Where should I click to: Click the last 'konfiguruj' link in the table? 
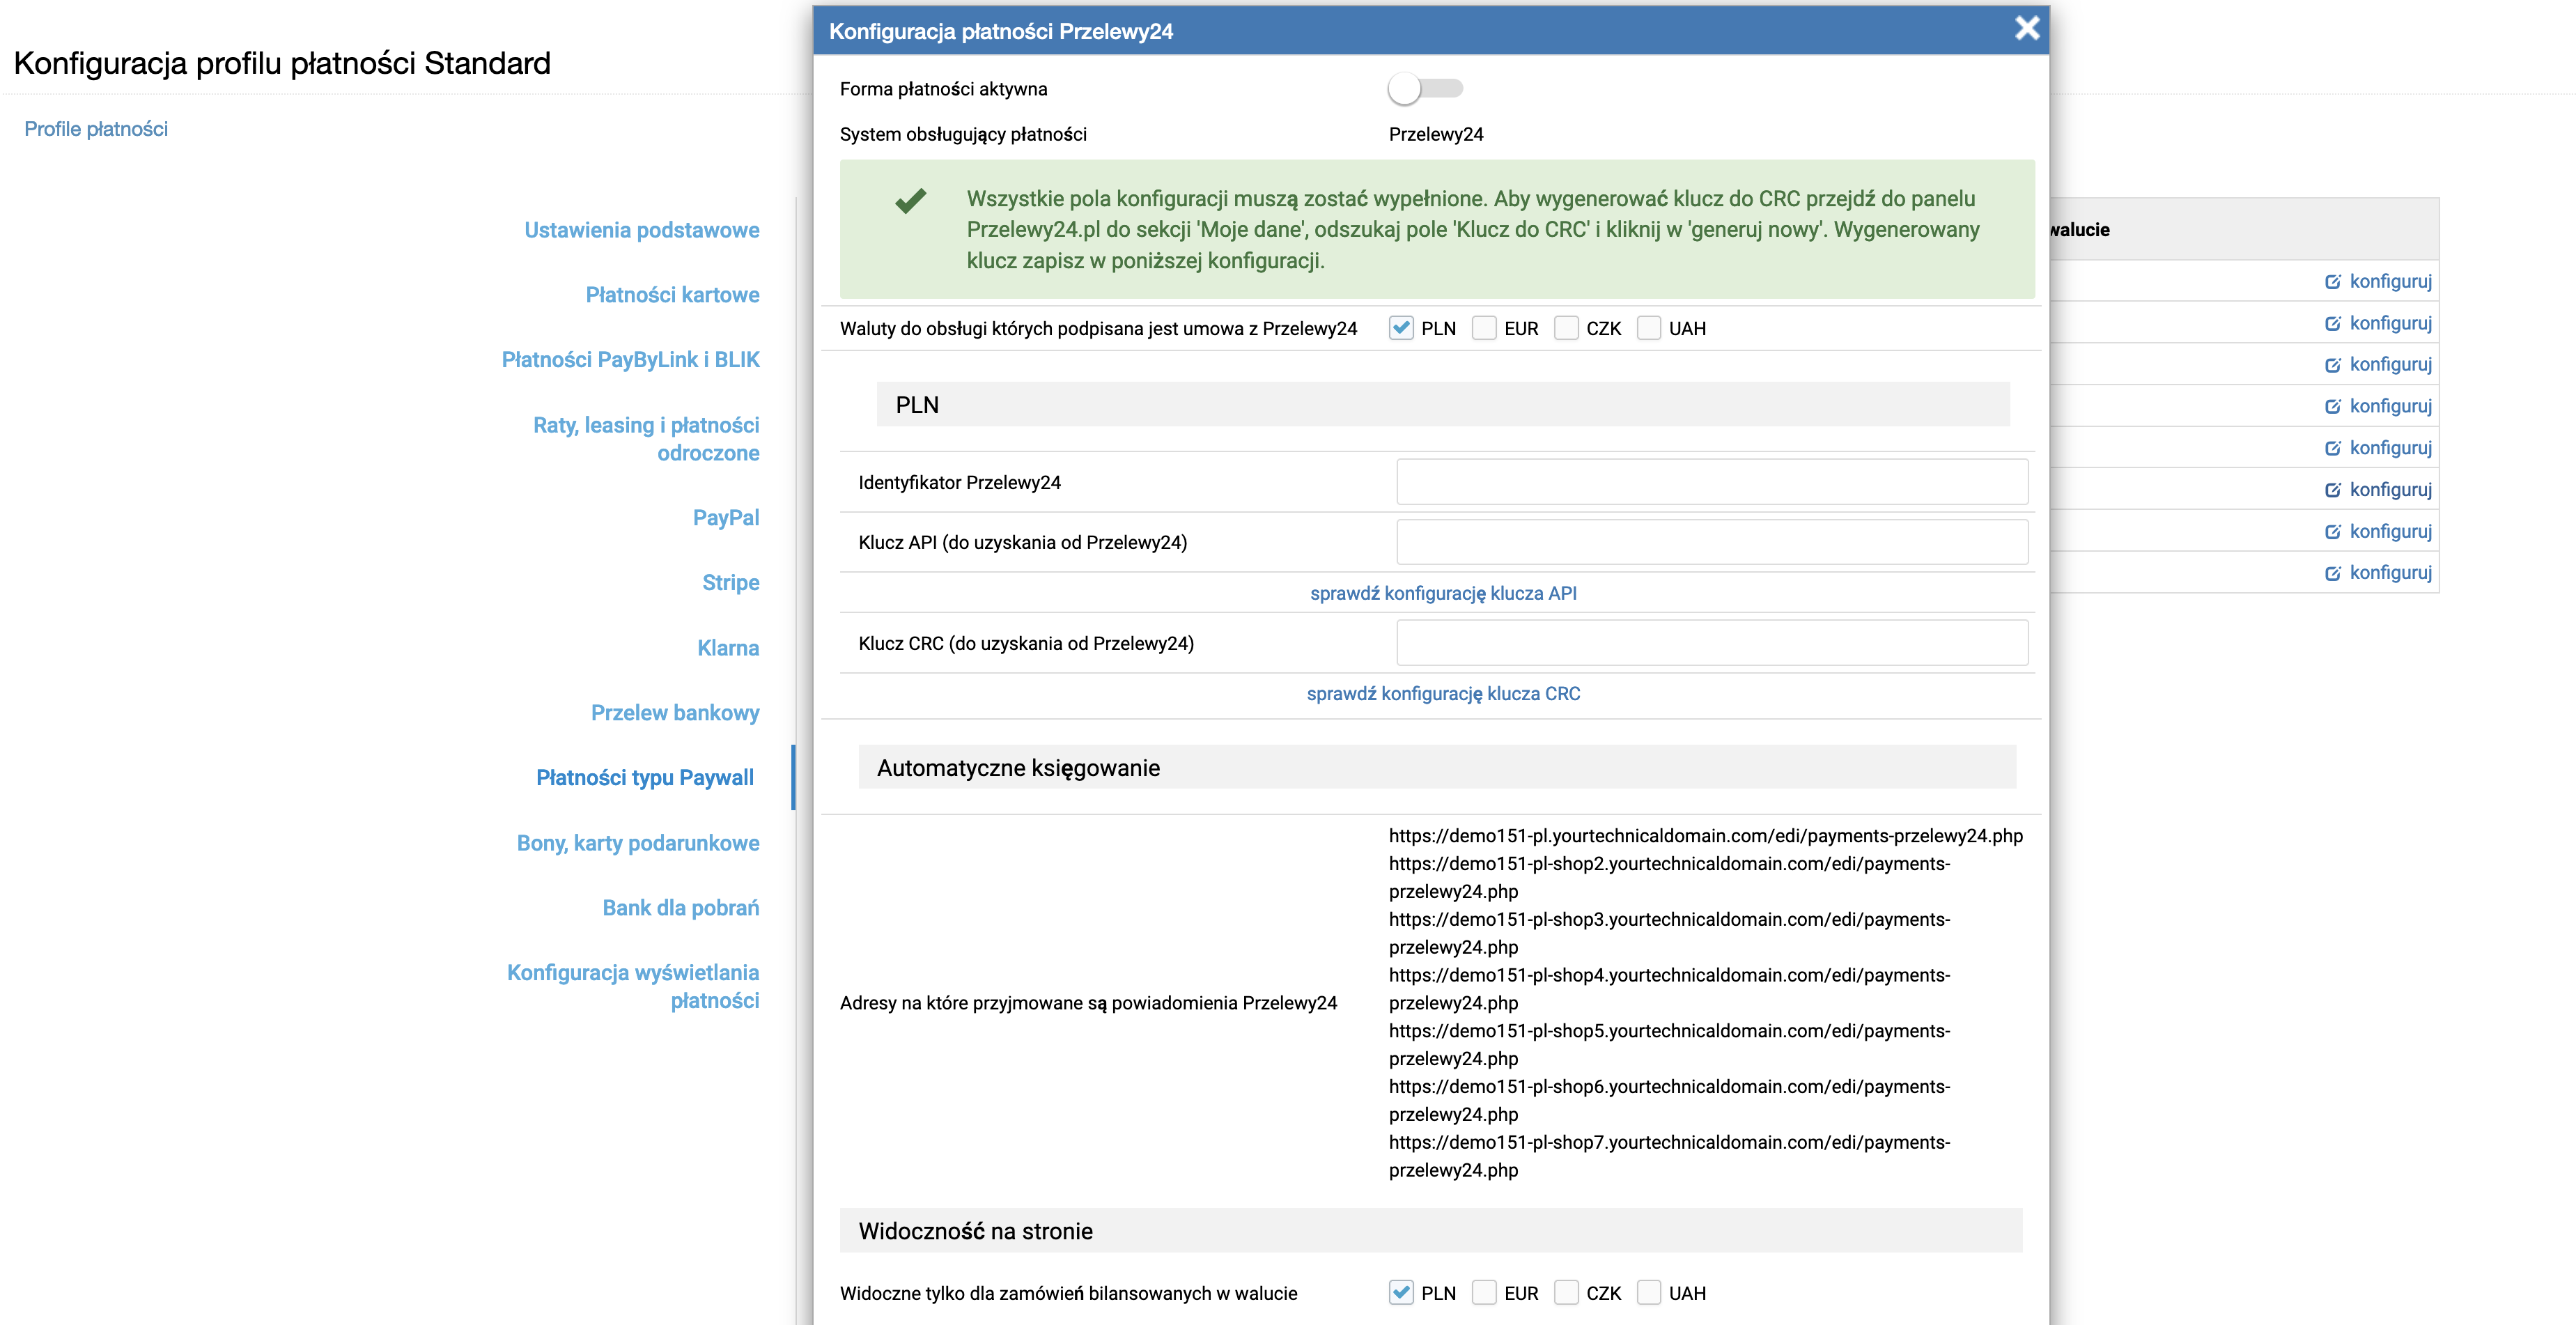click(2378, 572)
